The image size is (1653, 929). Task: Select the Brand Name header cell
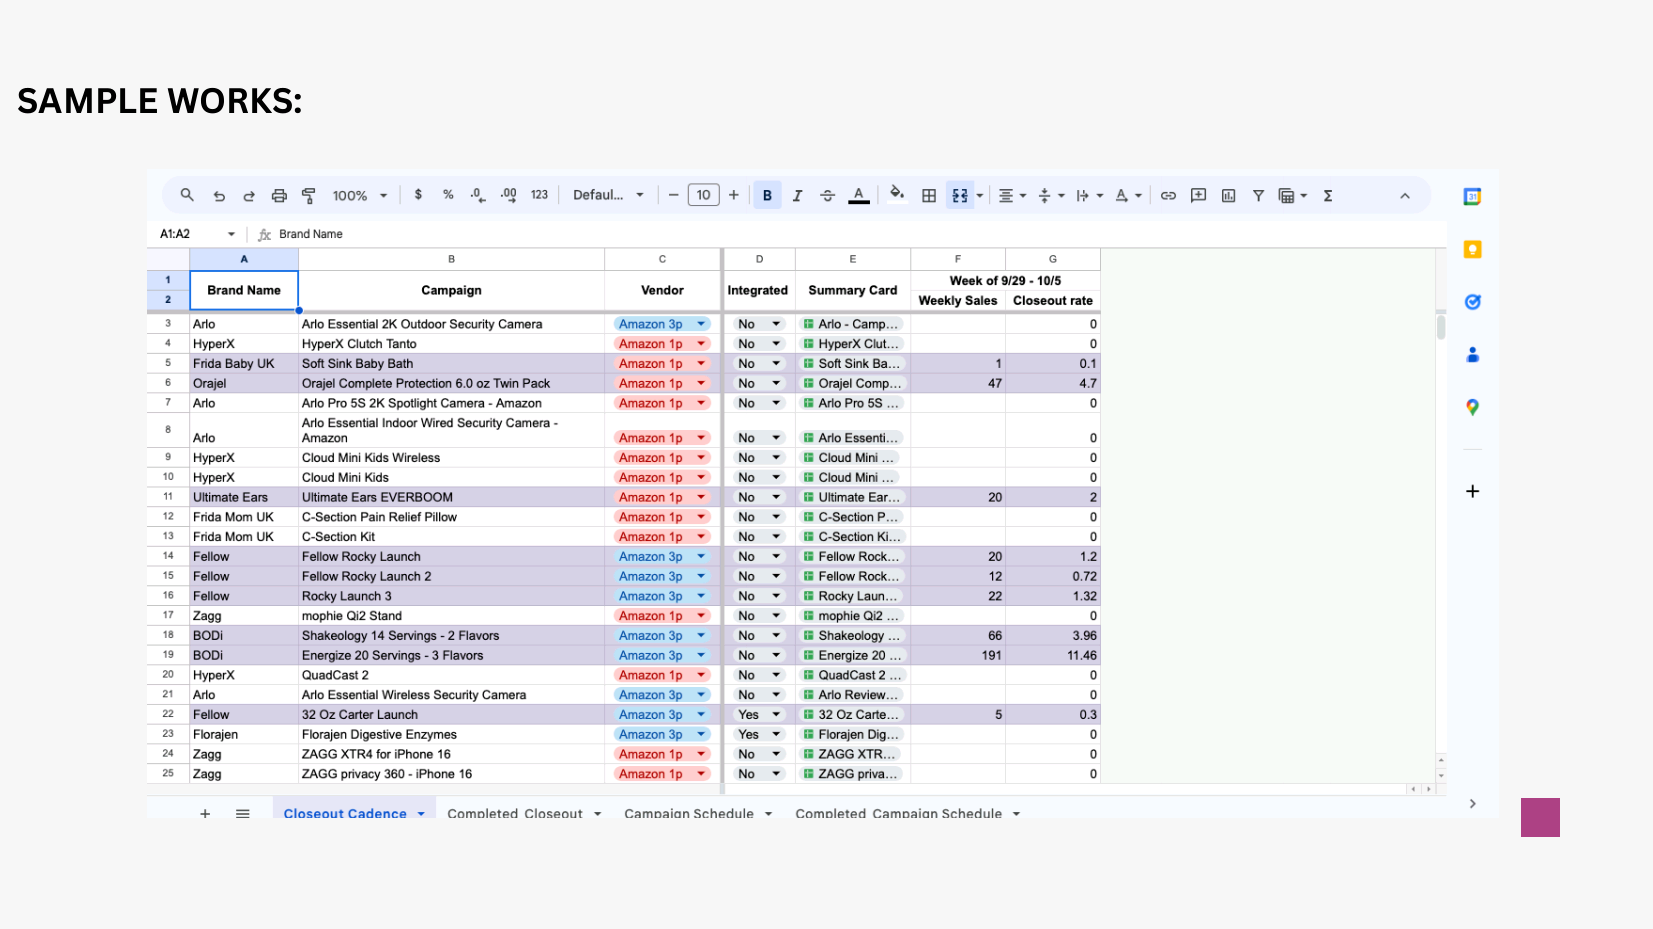point(244,291)
